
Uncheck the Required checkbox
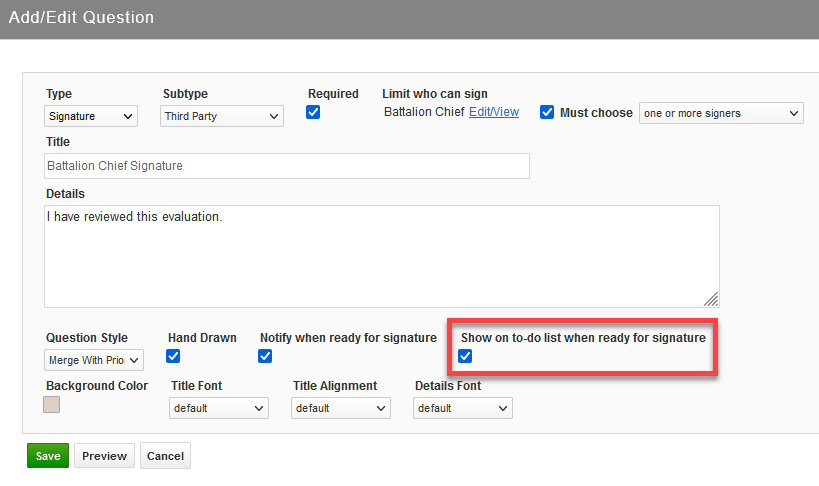[x=313, y=112]
